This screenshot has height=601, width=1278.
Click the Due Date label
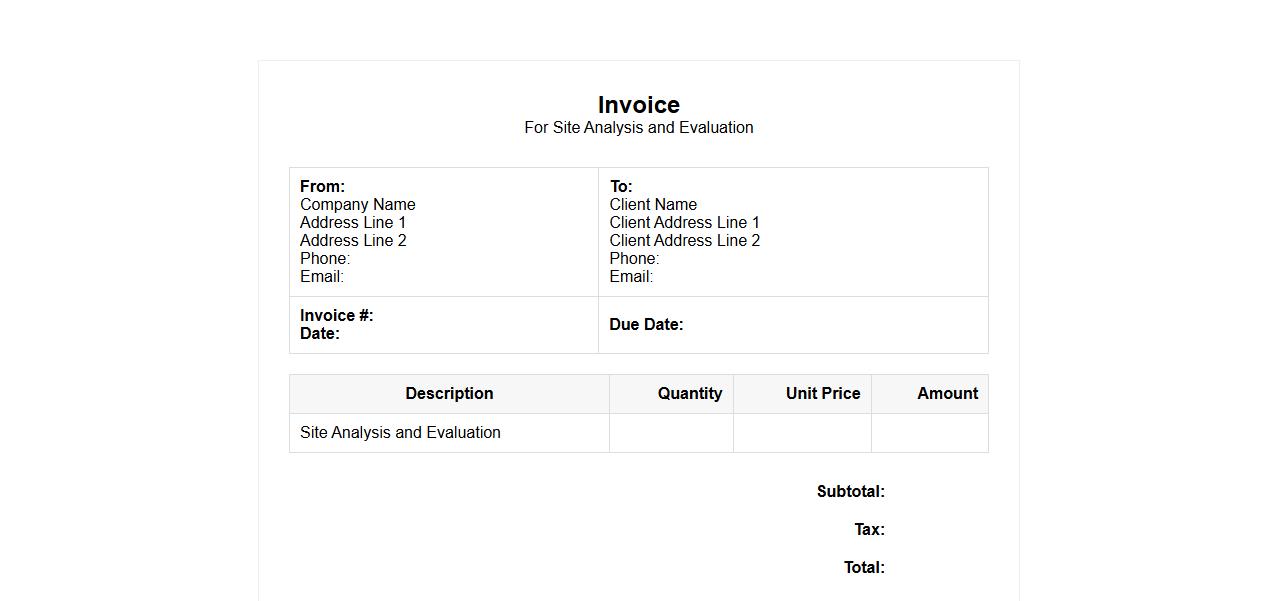click(x=646, y=325)
